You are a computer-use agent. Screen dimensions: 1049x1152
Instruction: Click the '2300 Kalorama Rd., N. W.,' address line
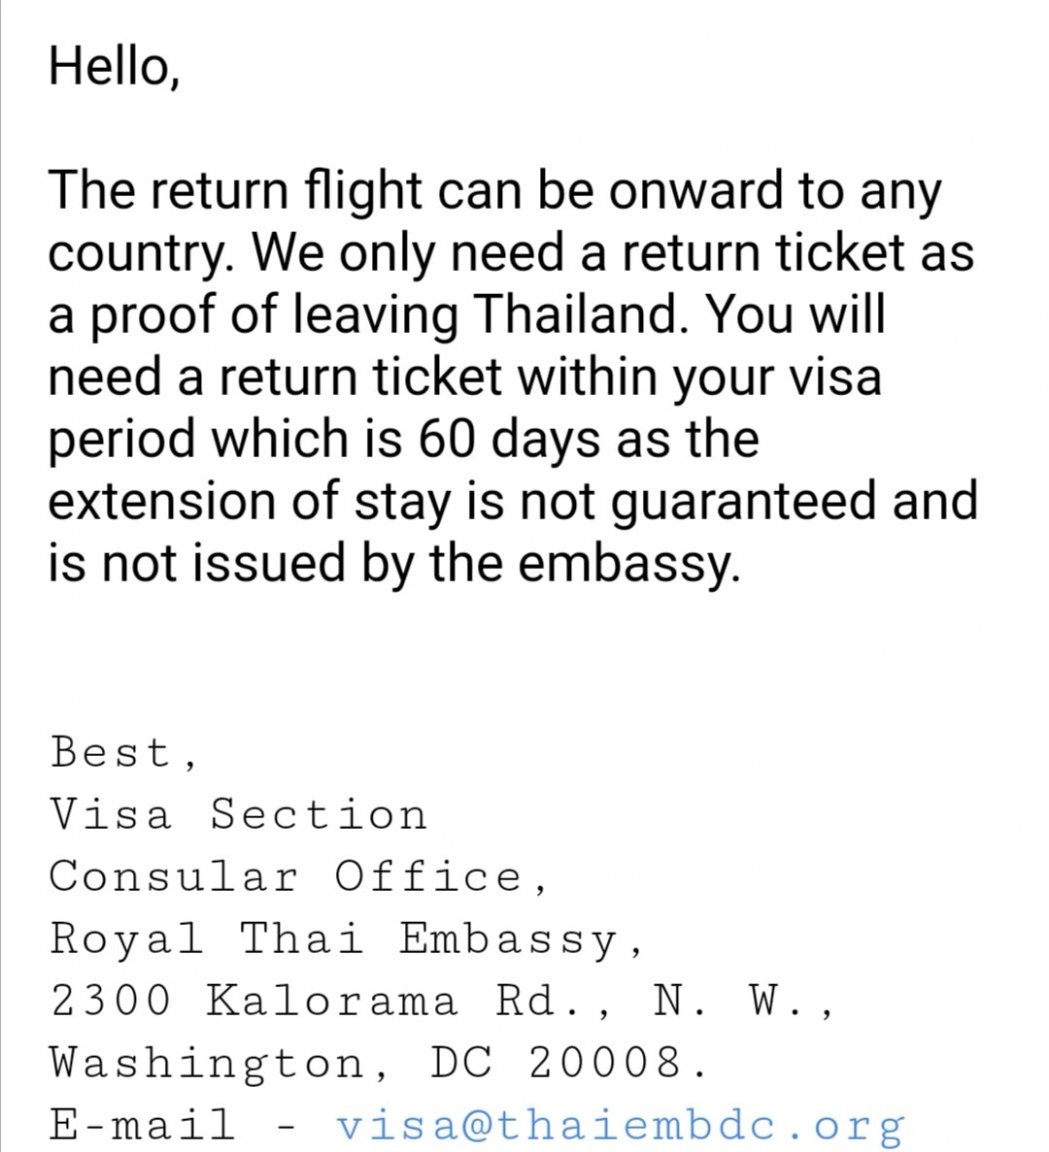click(x=441, y=1001)
